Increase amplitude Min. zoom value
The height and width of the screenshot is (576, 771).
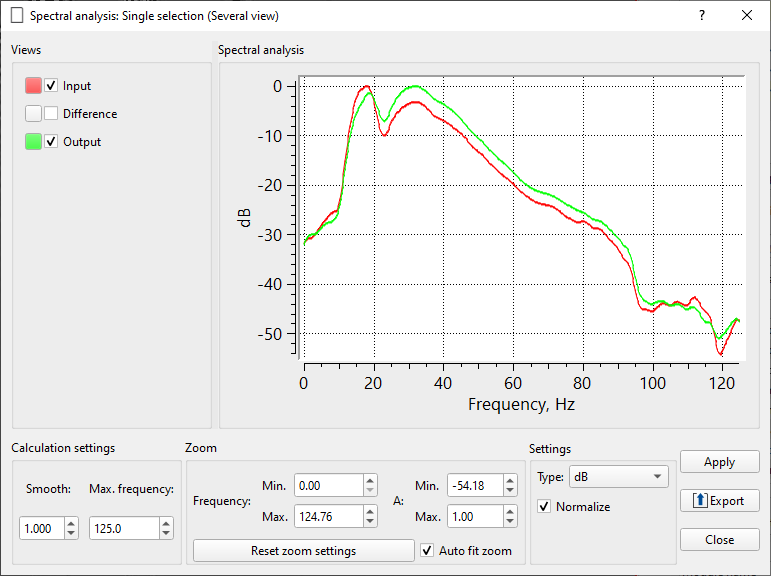pos(511,480)
